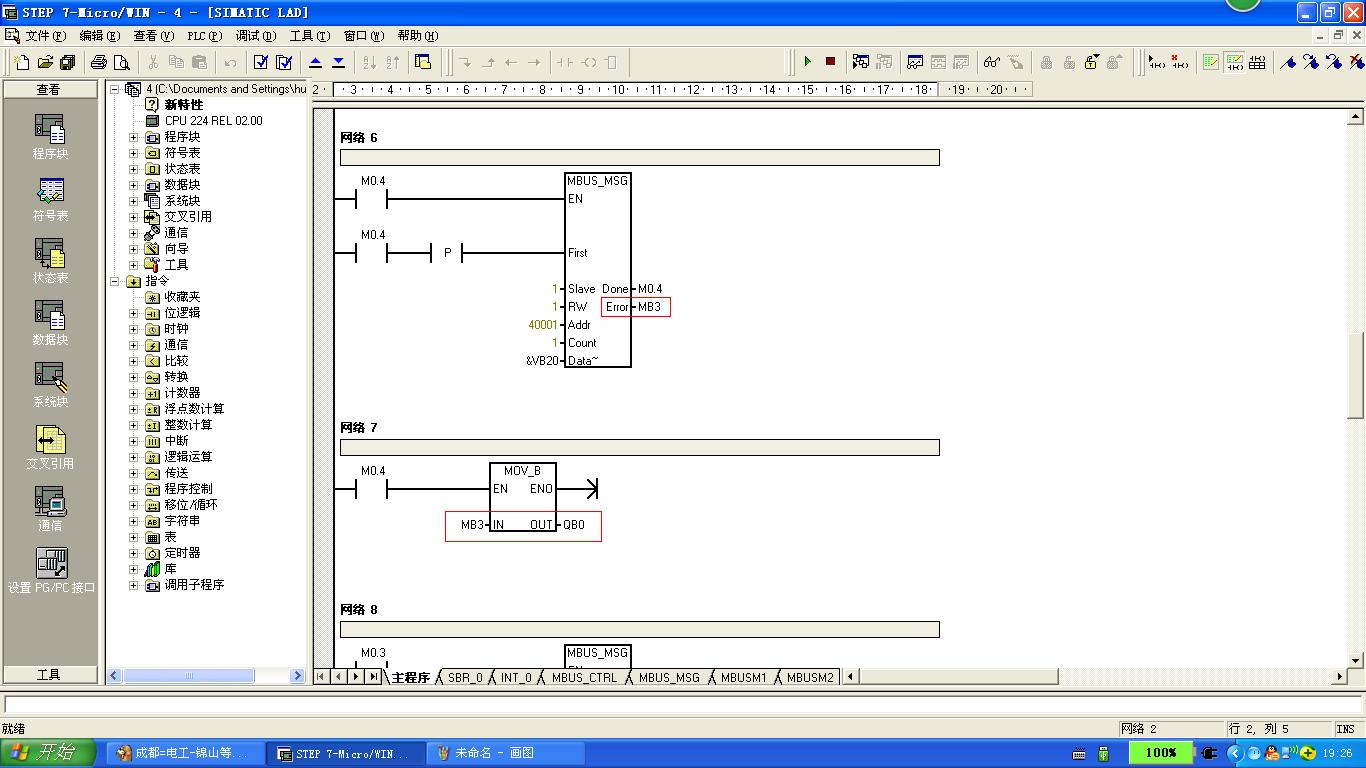Open the 符号表 icon in the navigation bar
The image size is (1366, 768).
coord(50,199)
